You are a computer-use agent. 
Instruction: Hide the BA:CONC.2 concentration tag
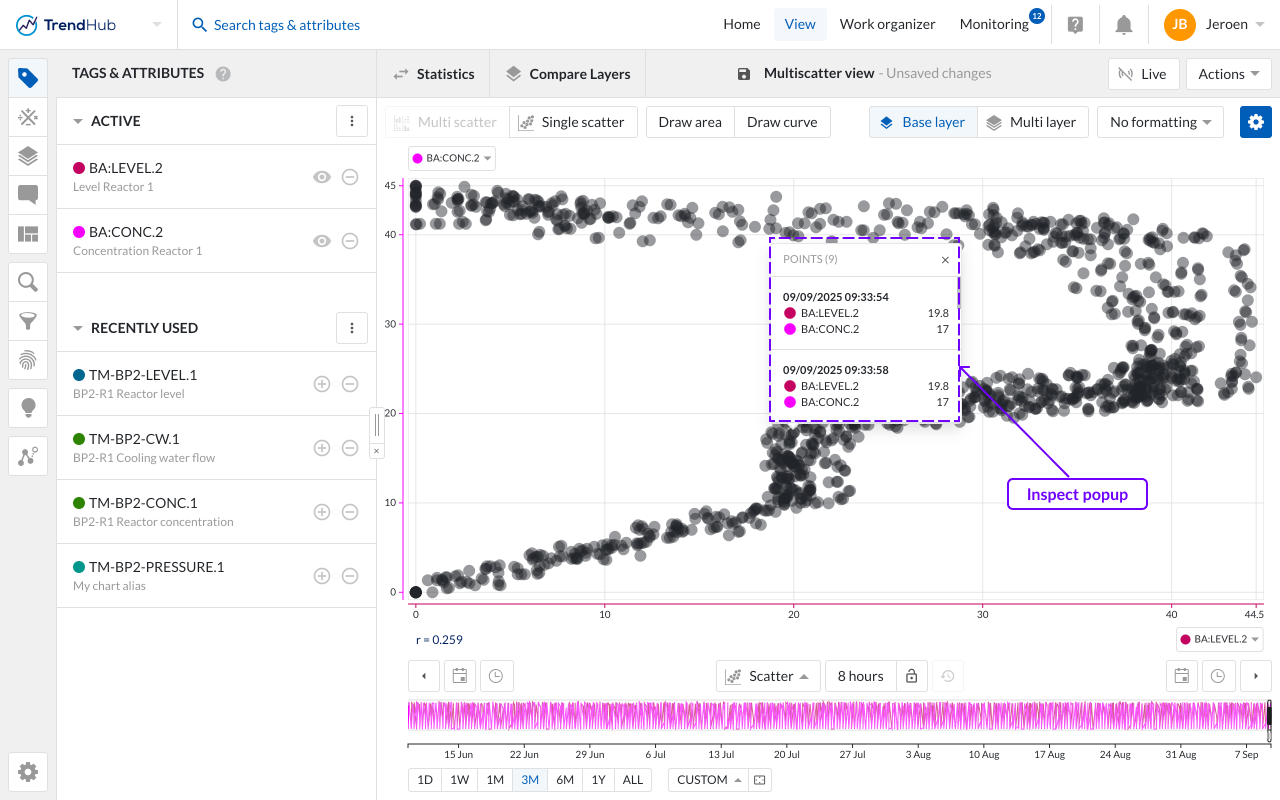tap(322, 241)
